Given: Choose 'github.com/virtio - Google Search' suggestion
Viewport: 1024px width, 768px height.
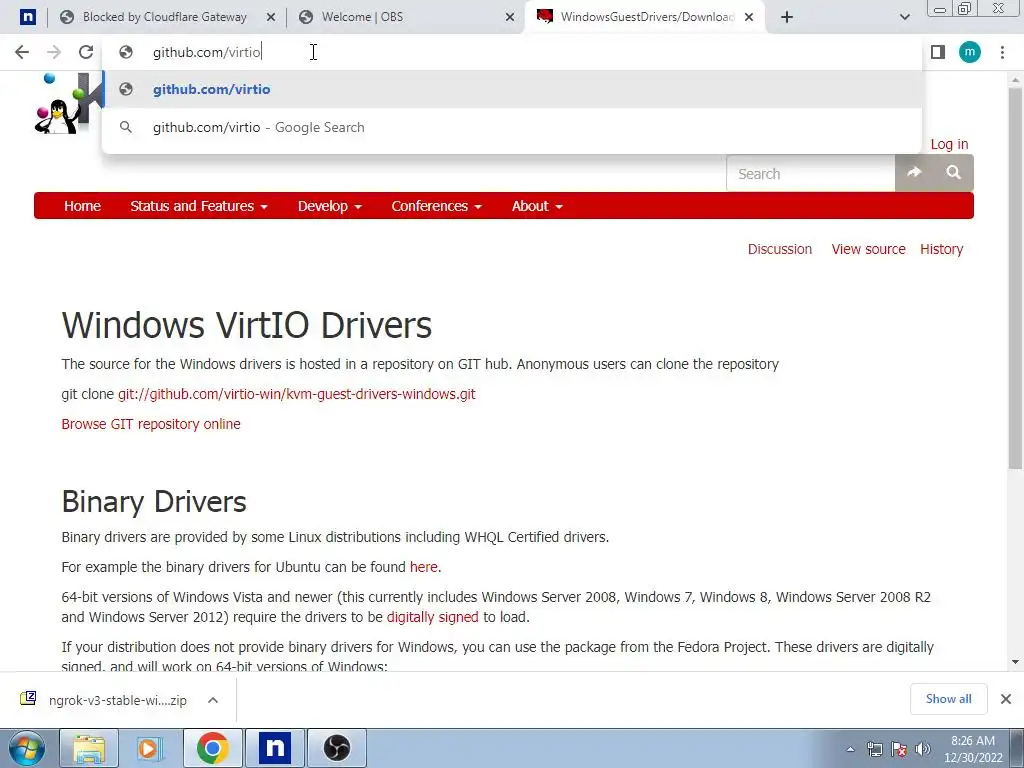Looking at the screenshot, I should [x=512, y=127].
